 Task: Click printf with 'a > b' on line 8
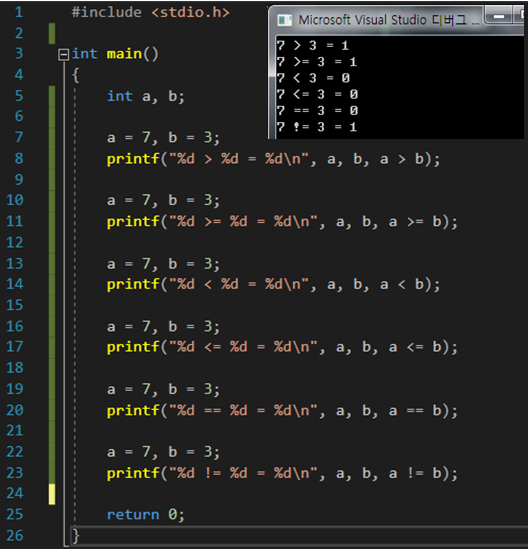(x=273, y=159)
